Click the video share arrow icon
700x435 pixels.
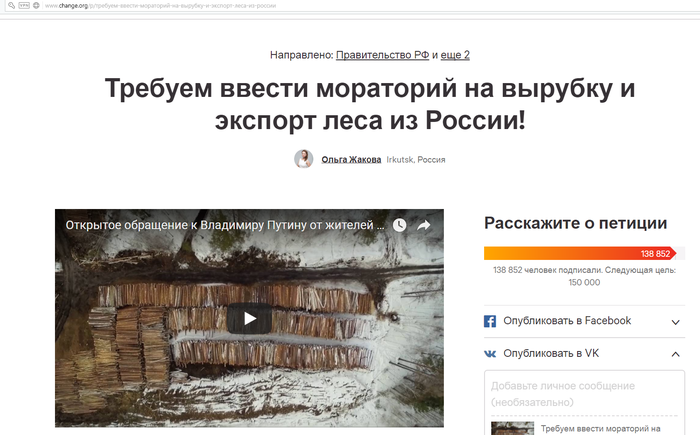pos(424,225)
